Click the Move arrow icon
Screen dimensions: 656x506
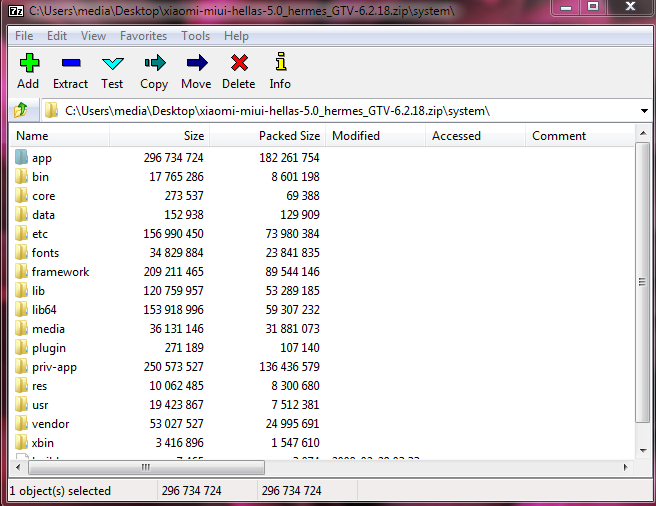pos(196,63)
